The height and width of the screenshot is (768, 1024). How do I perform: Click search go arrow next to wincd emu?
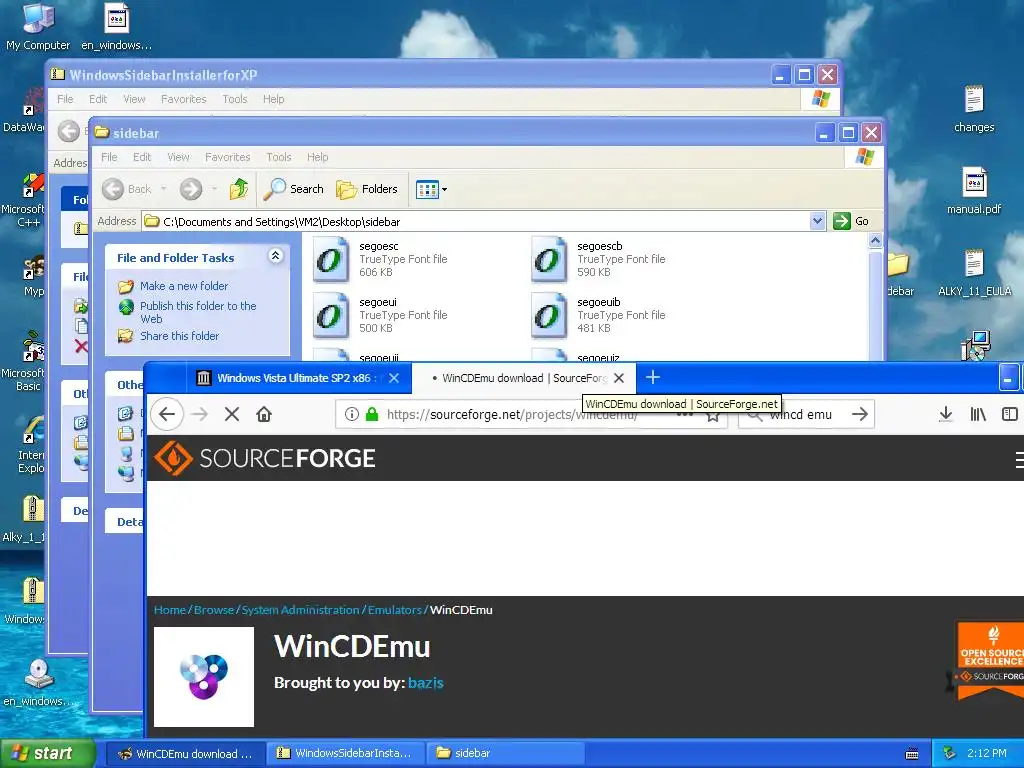pyautogui.click(x=860, y=414)
